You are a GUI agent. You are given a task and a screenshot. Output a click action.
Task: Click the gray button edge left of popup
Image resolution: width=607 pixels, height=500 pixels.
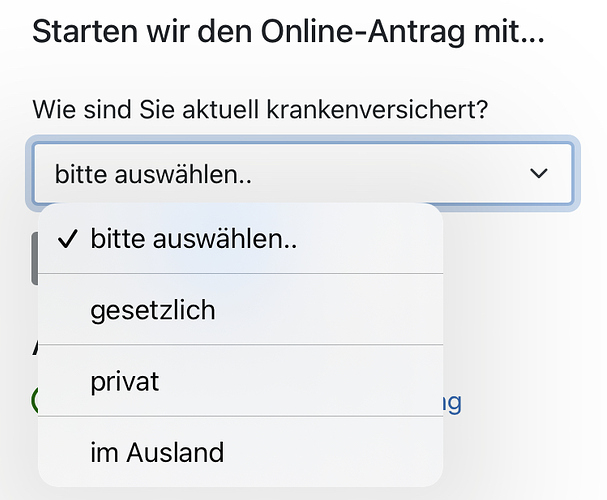[x=34, y=259]
